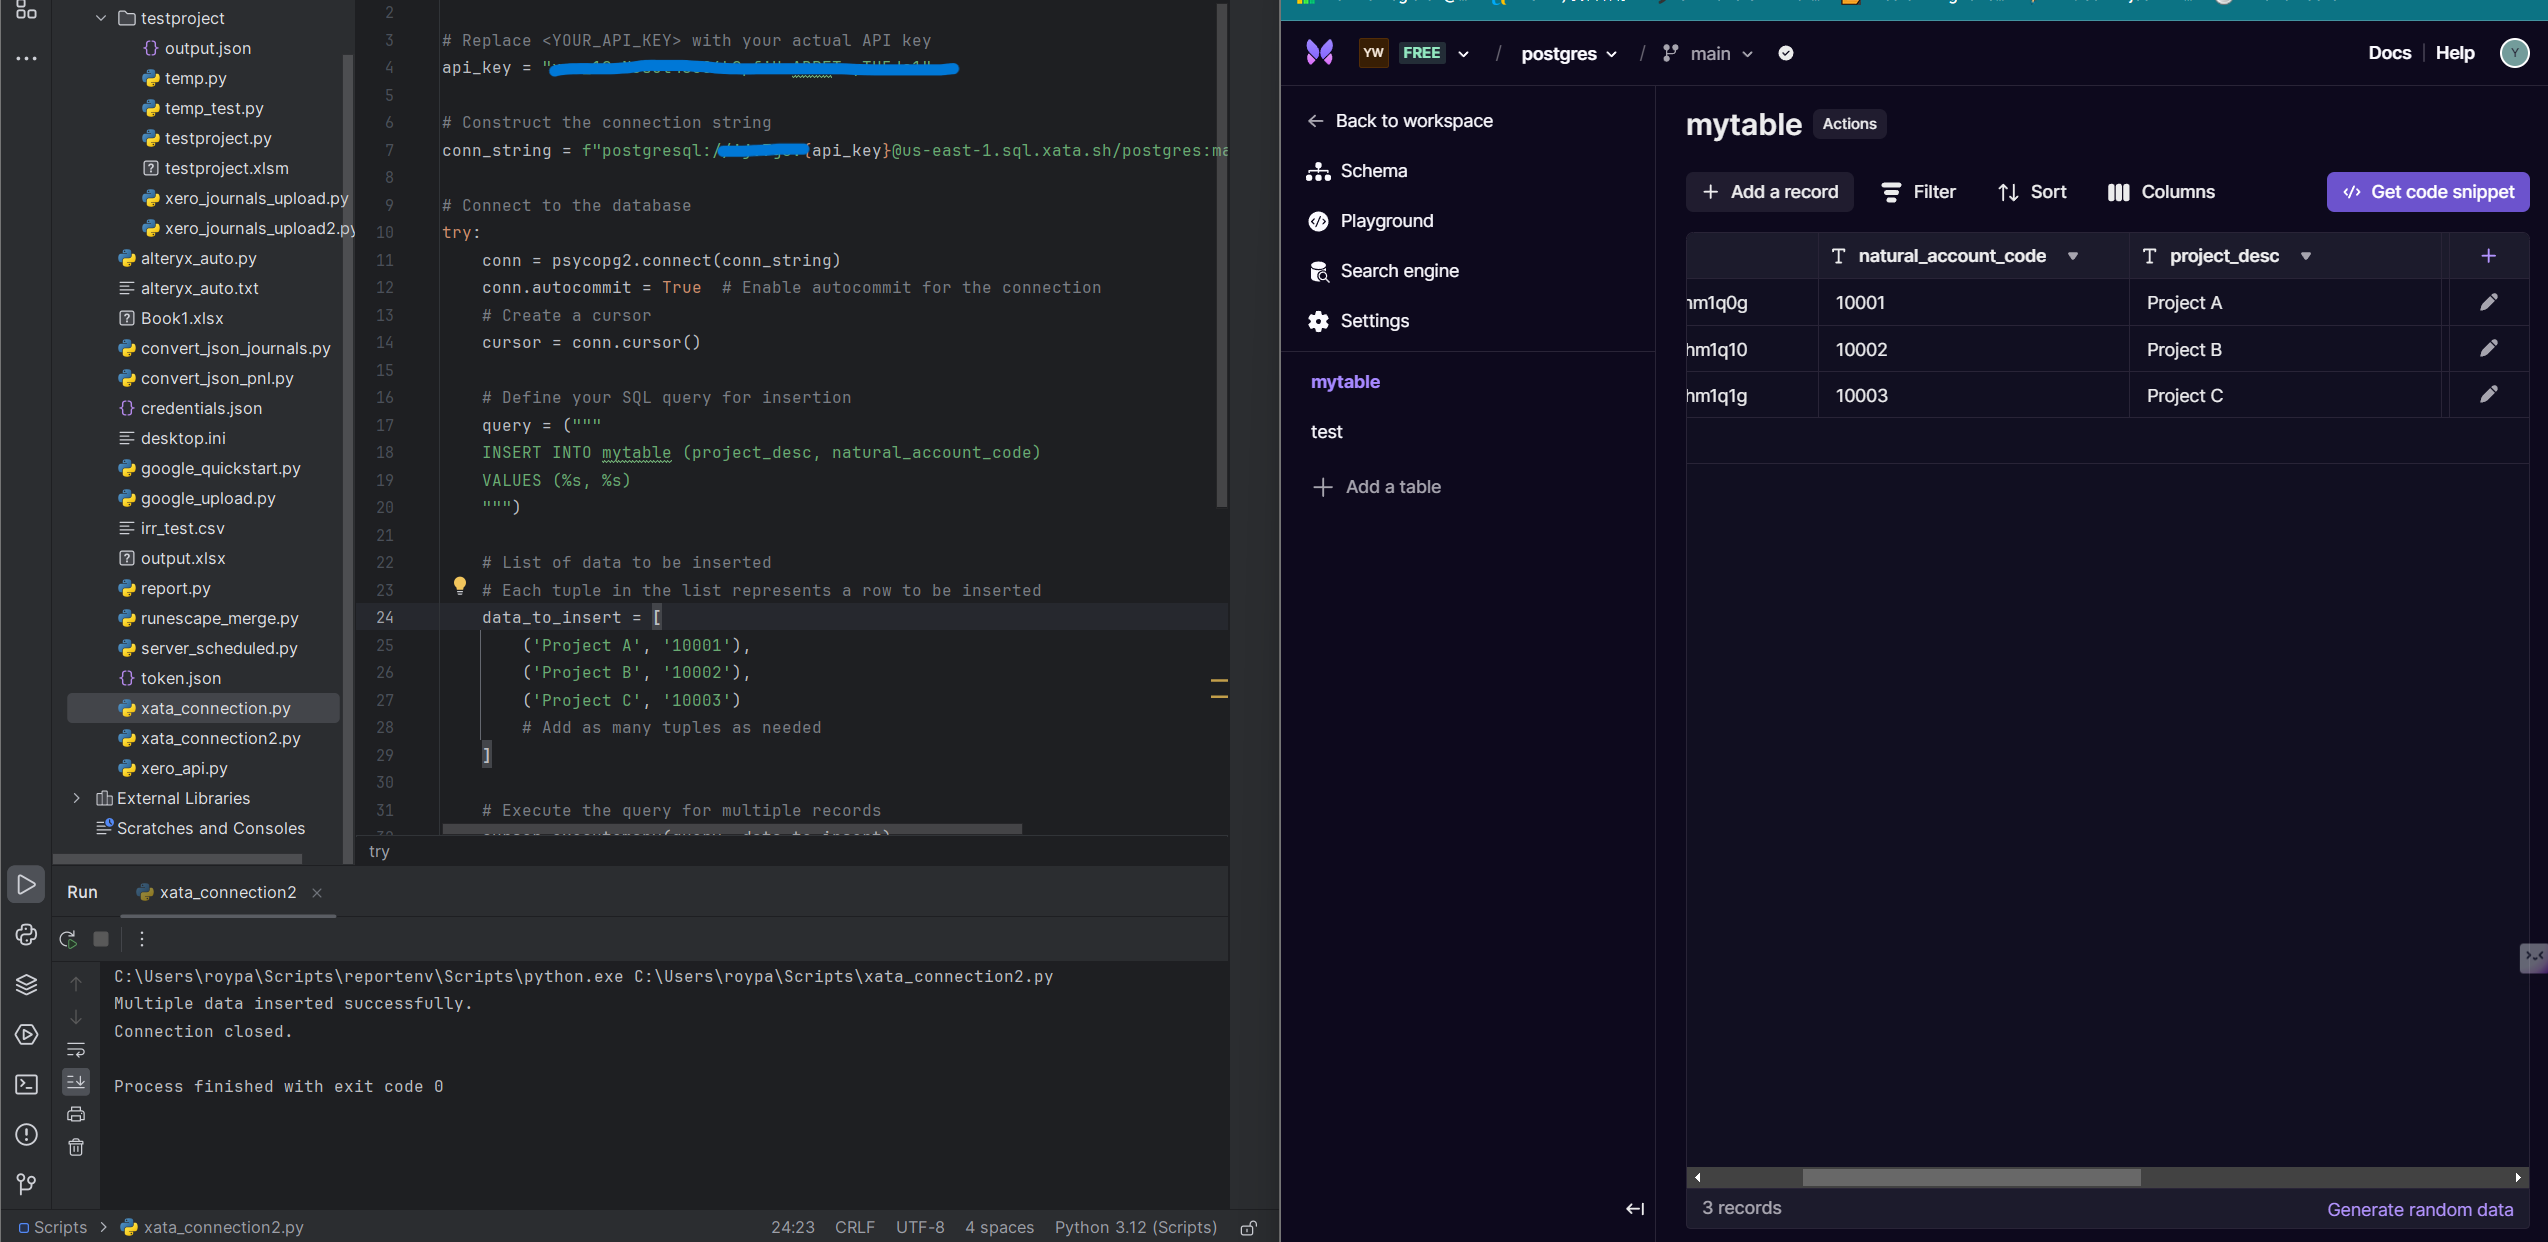Expand the External Libraries tree node
Viewport: 2548px width, 1242px height.
(x=77, y=798)
